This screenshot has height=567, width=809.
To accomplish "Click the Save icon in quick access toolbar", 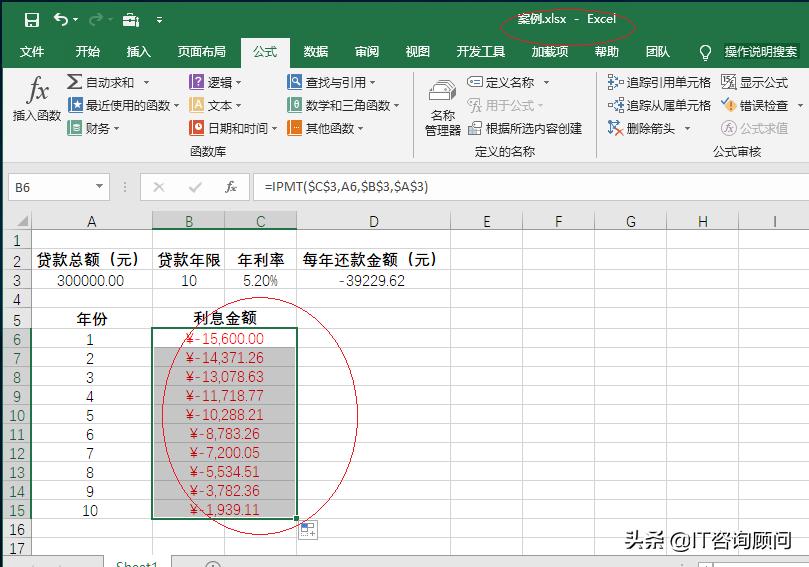I will [32, 20].
